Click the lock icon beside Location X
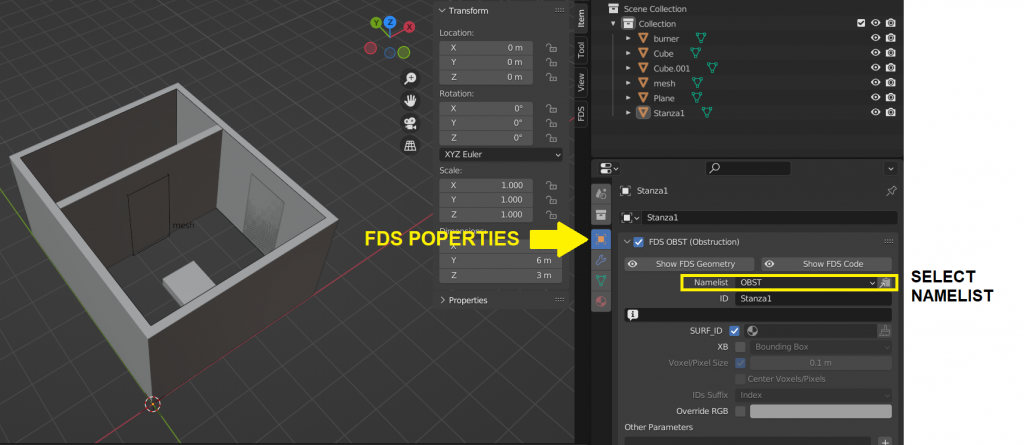 [551, 48]
